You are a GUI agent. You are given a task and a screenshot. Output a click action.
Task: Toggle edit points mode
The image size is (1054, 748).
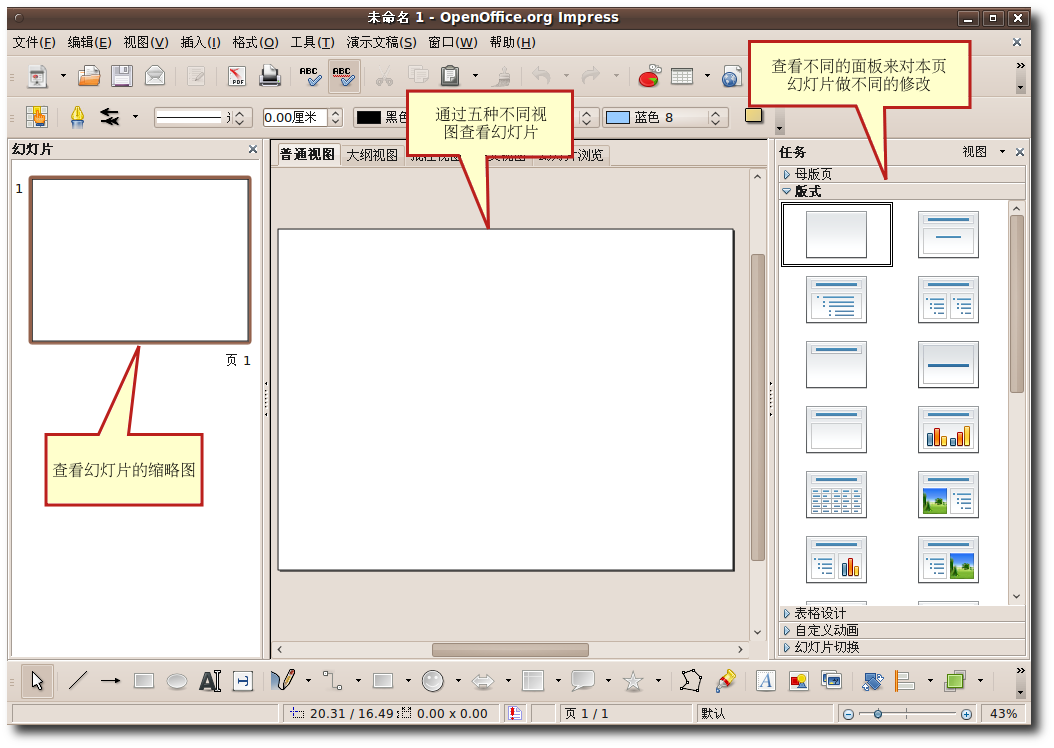coord(690,681)
